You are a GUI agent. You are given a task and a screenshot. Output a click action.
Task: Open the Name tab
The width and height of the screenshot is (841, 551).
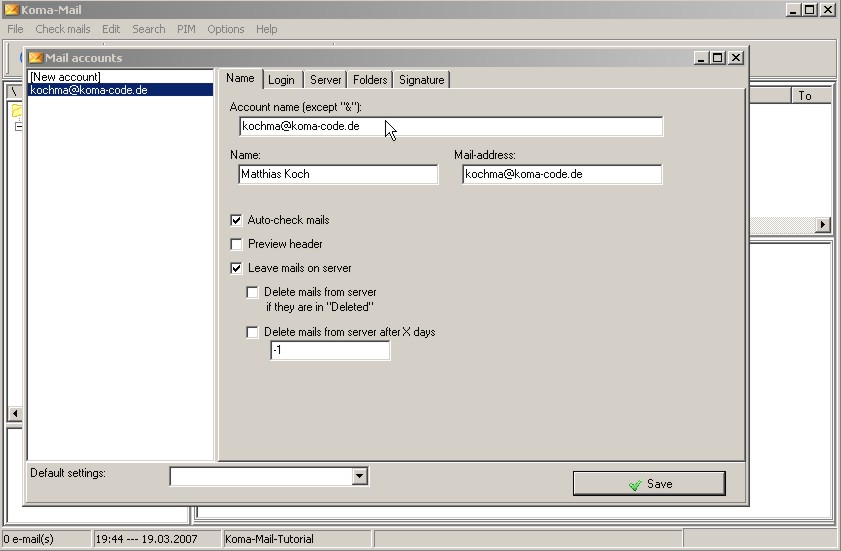click(240, 78)
